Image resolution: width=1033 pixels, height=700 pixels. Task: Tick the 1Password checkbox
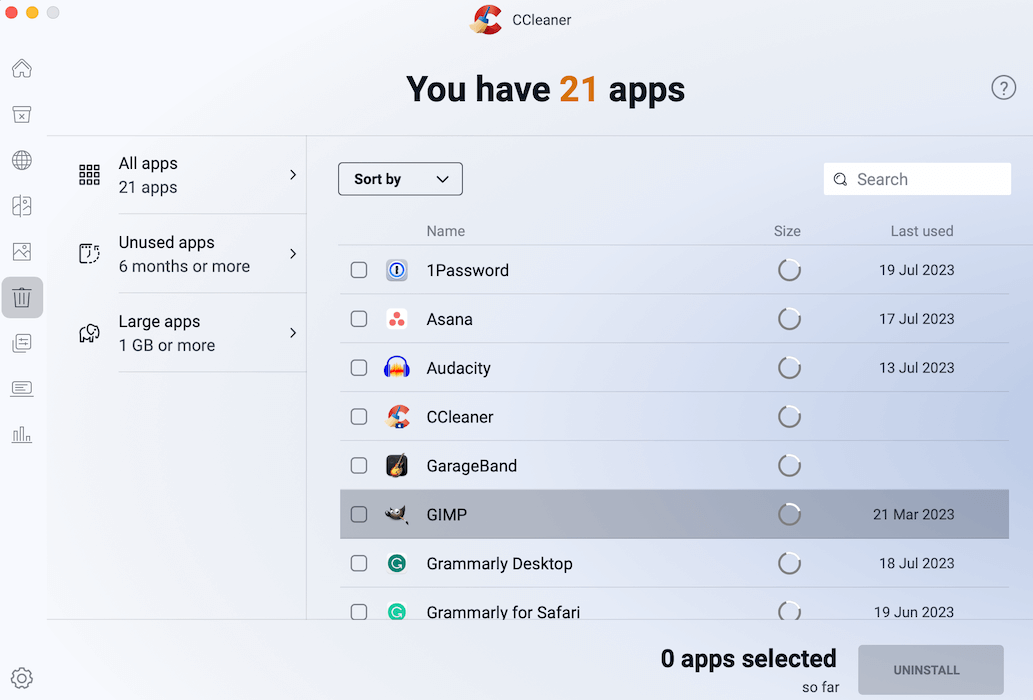pos(358,270)
